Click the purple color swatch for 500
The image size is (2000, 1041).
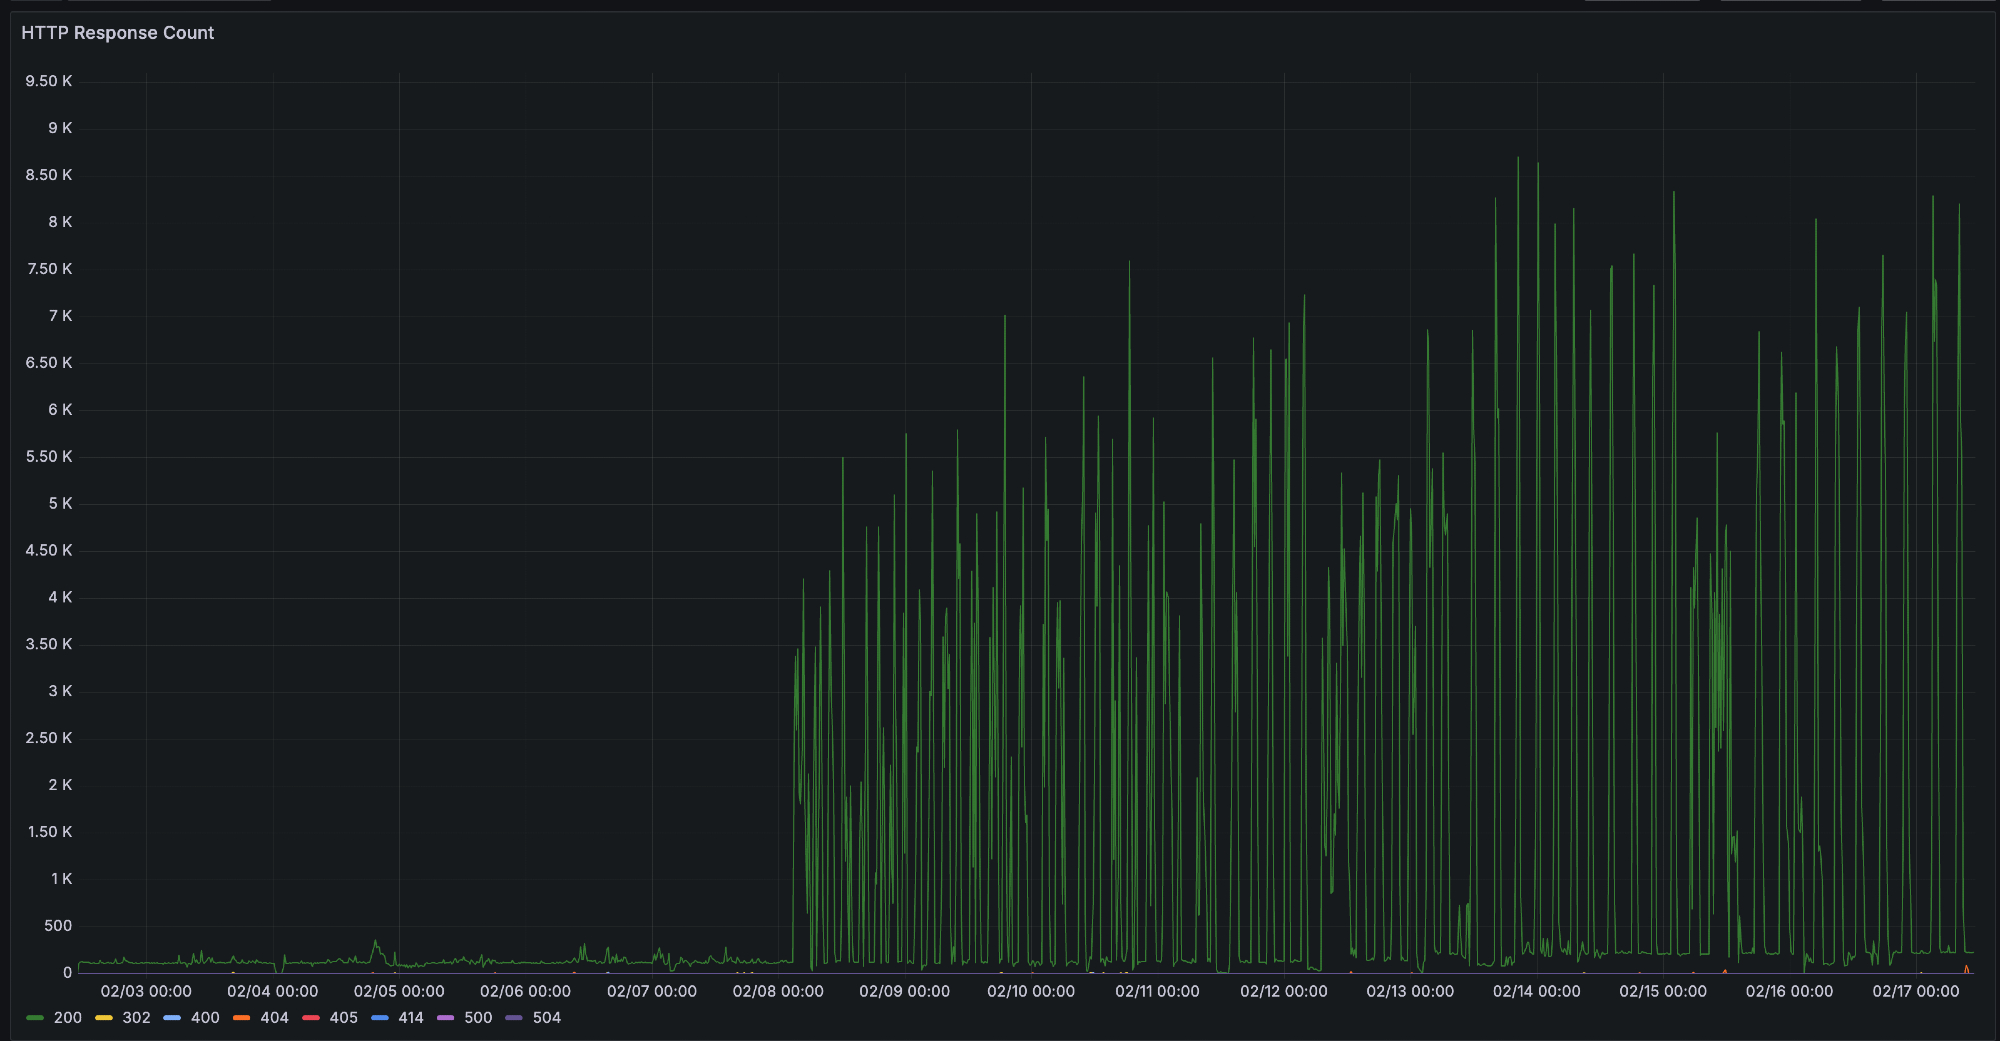pos(446,1018)
